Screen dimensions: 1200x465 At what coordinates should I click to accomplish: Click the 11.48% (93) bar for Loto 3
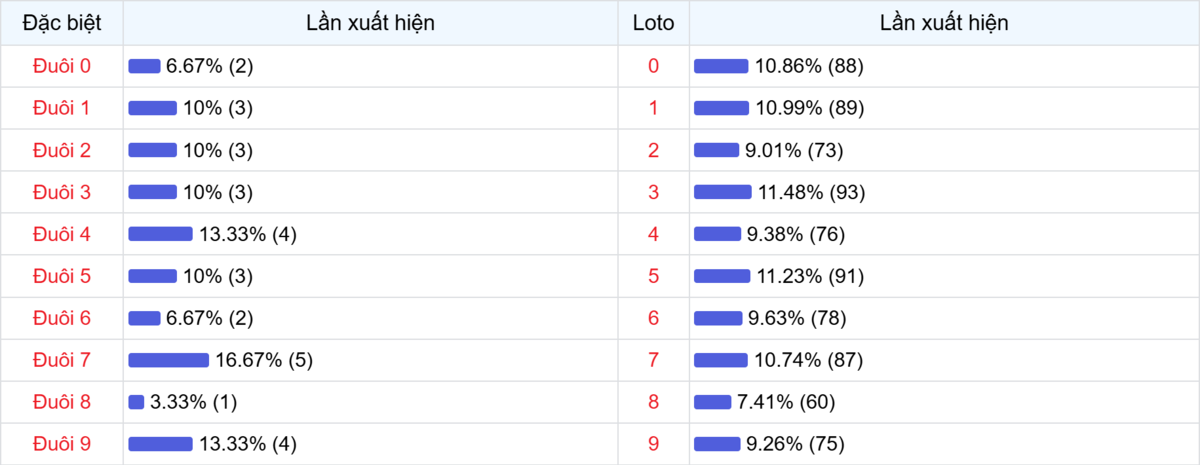(722, 192)
